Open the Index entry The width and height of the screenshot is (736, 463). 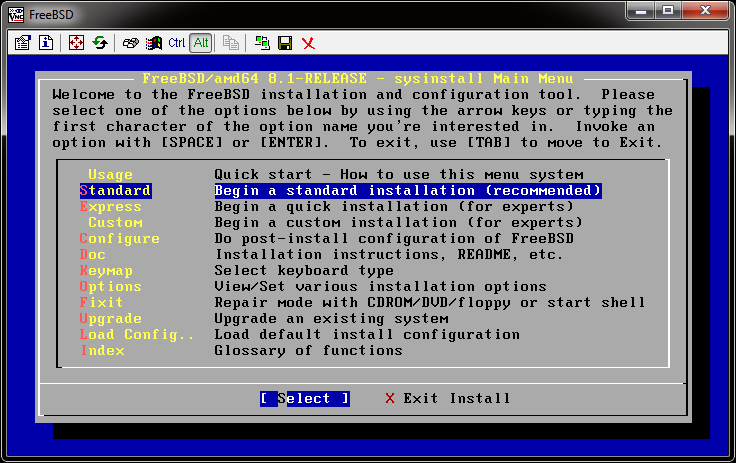pyautogui.click(x=102, y=350)
